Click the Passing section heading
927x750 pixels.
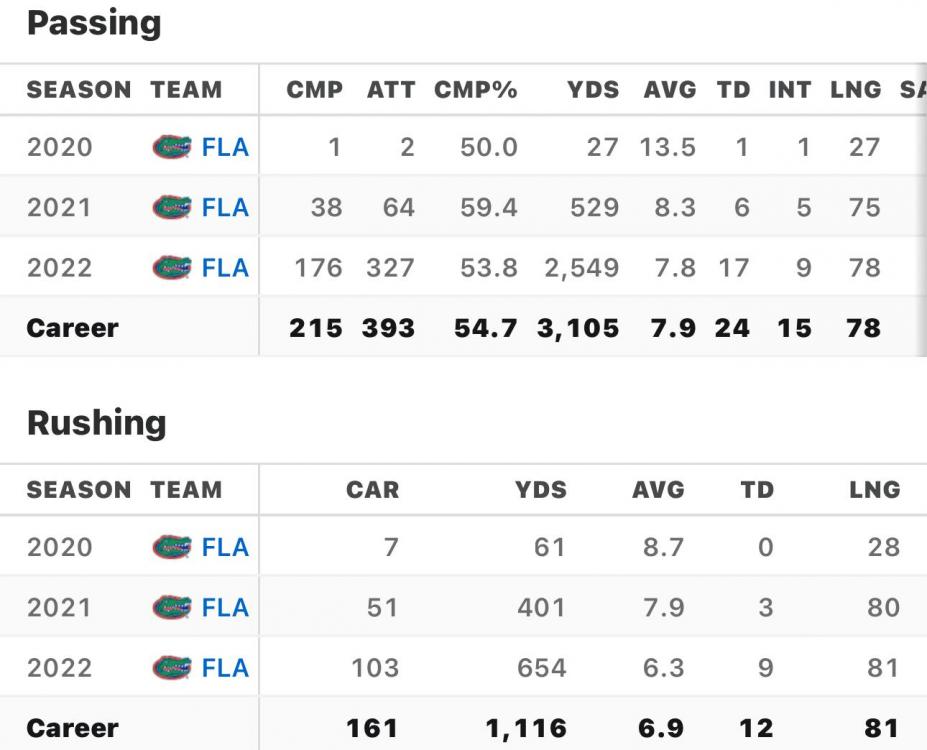coord(94,24)
